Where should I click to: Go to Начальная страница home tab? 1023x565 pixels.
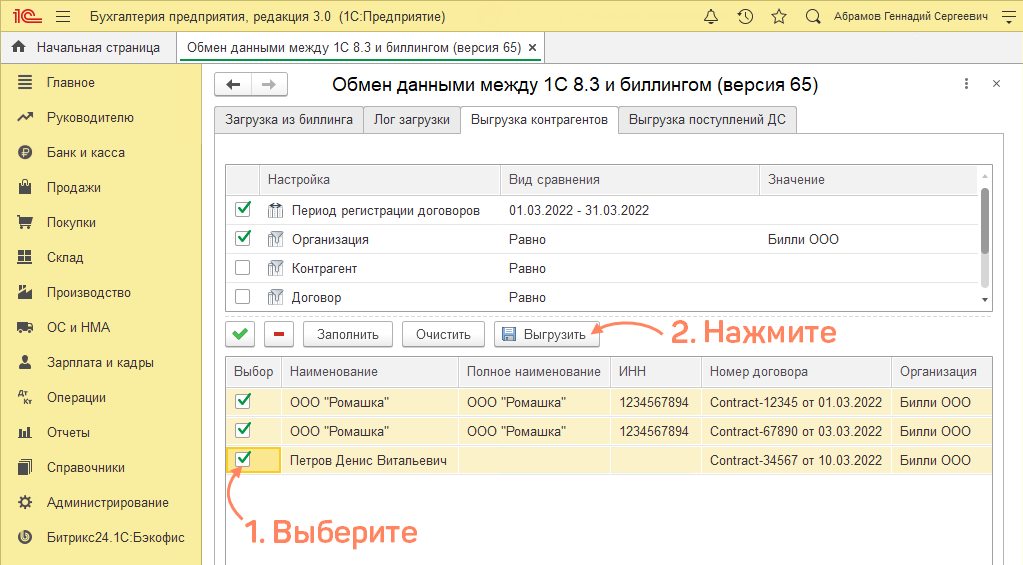87,48
